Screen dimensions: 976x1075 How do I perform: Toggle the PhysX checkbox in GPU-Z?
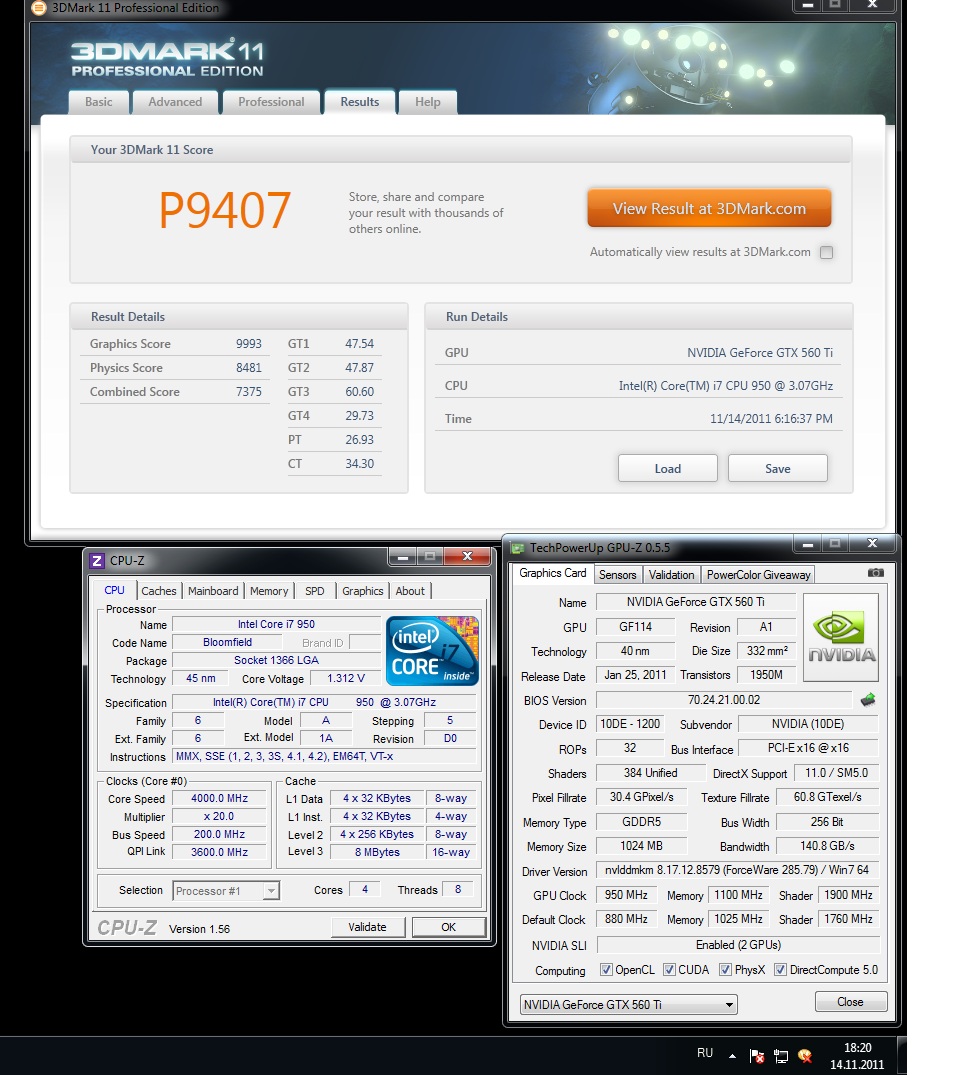click(x=725, y=969)
